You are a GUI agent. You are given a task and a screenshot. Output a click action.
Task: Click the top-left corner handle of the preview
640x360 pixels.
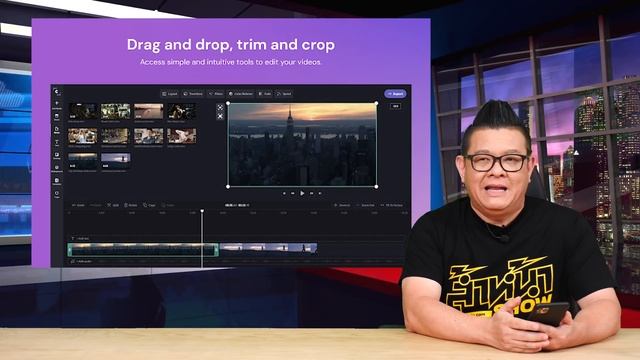coord(228,103)
